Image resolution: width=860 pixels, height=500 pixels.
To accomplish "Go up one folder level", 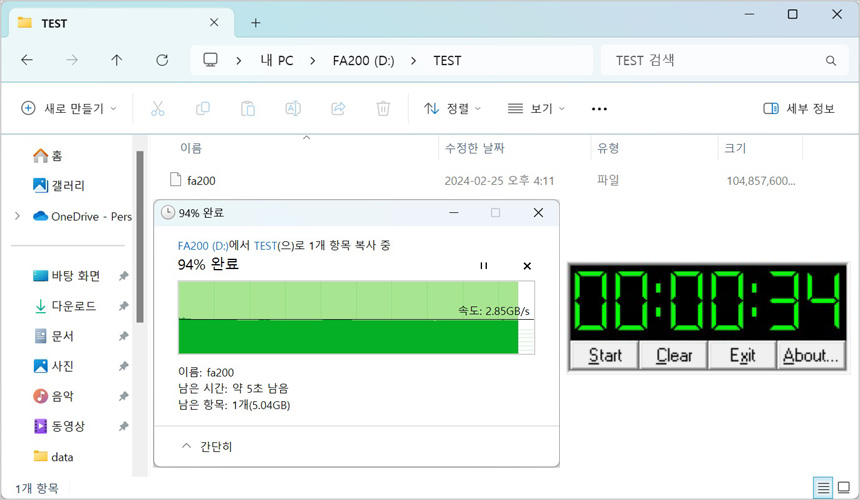I will point(116,60).
